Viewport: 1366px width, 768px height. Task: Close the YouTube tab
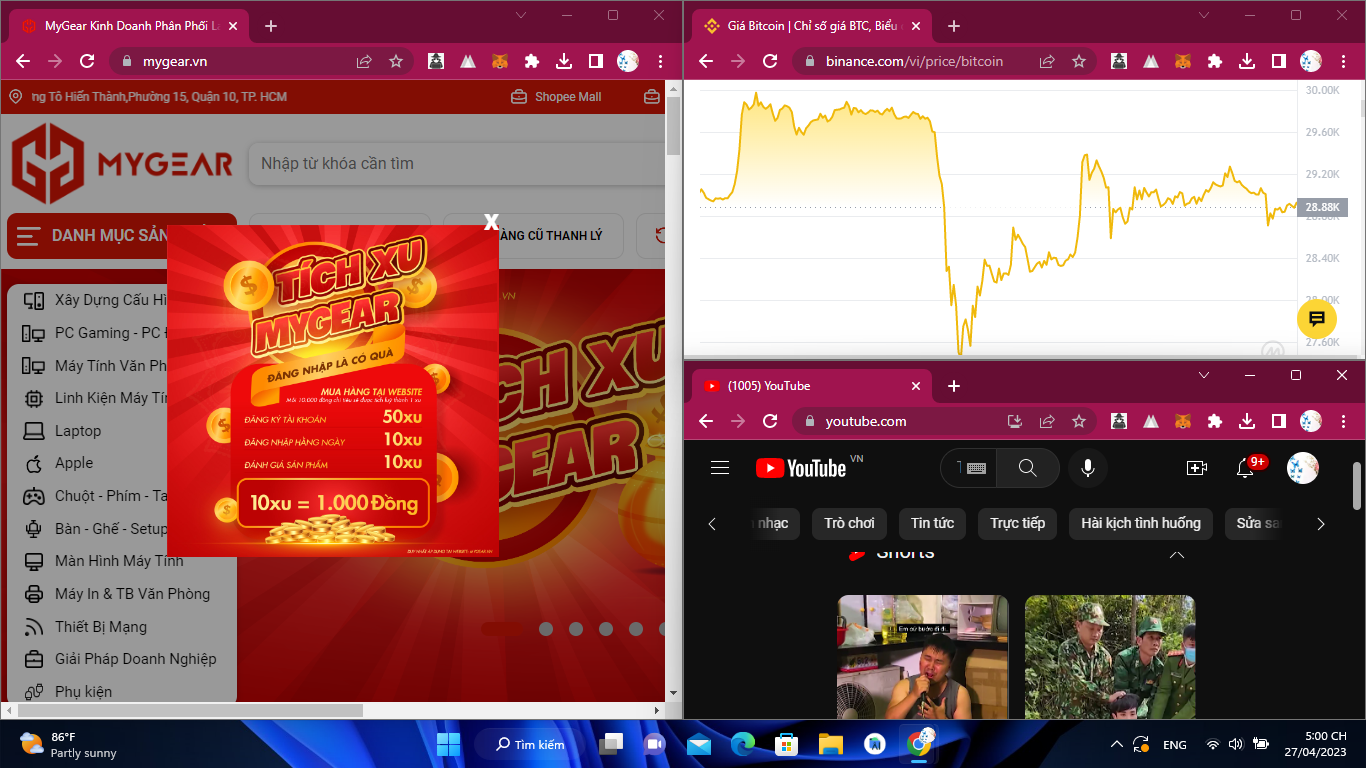point(916,386)
